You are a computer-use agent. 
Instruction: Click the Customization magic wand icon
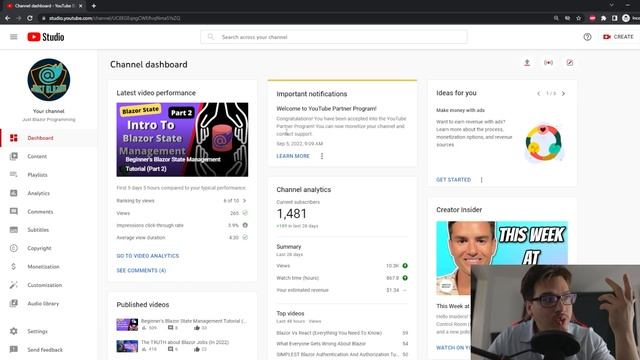13,285
